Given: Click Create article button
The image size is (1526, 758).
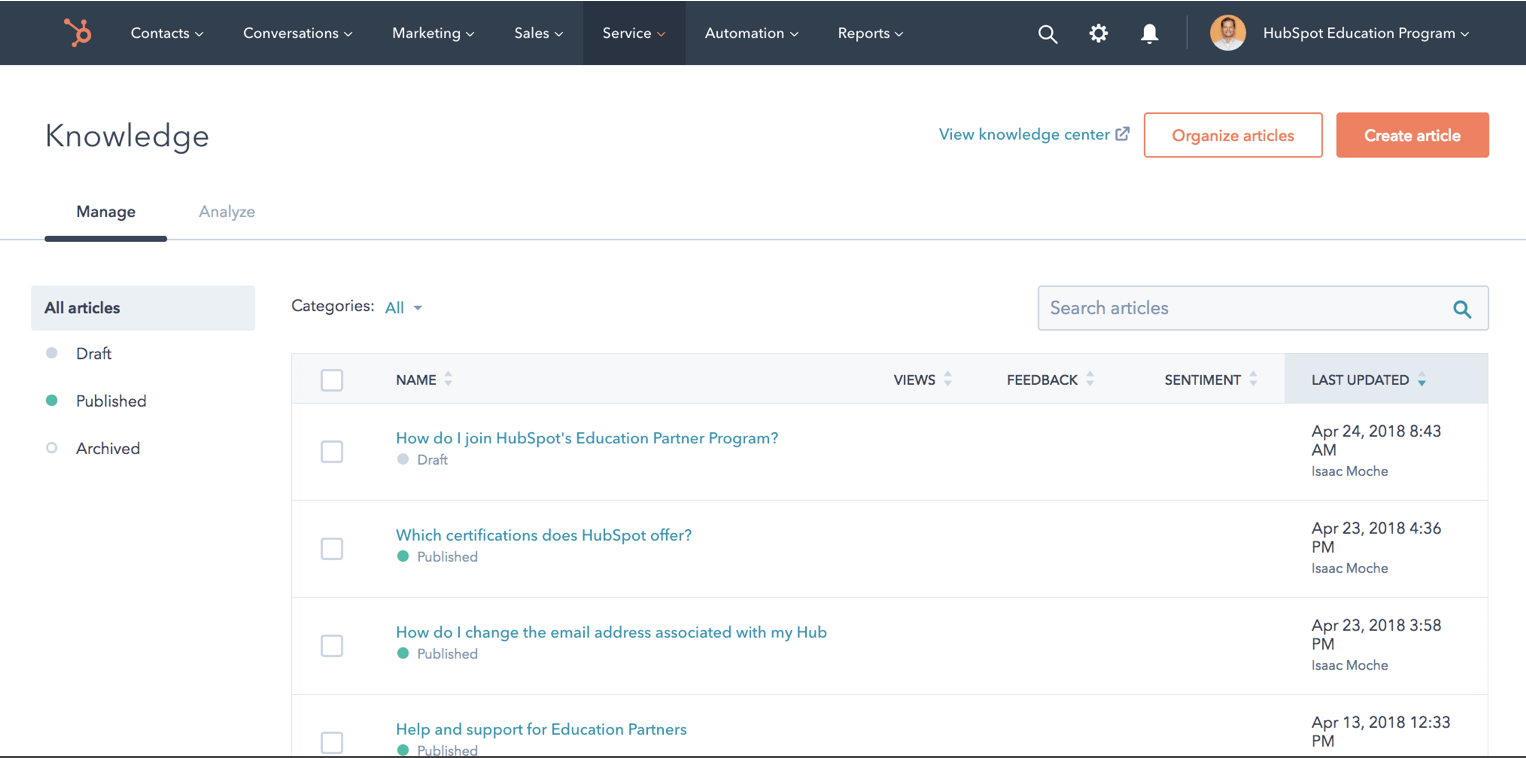Looking at the screenshot, I should tap(1412, 135).
